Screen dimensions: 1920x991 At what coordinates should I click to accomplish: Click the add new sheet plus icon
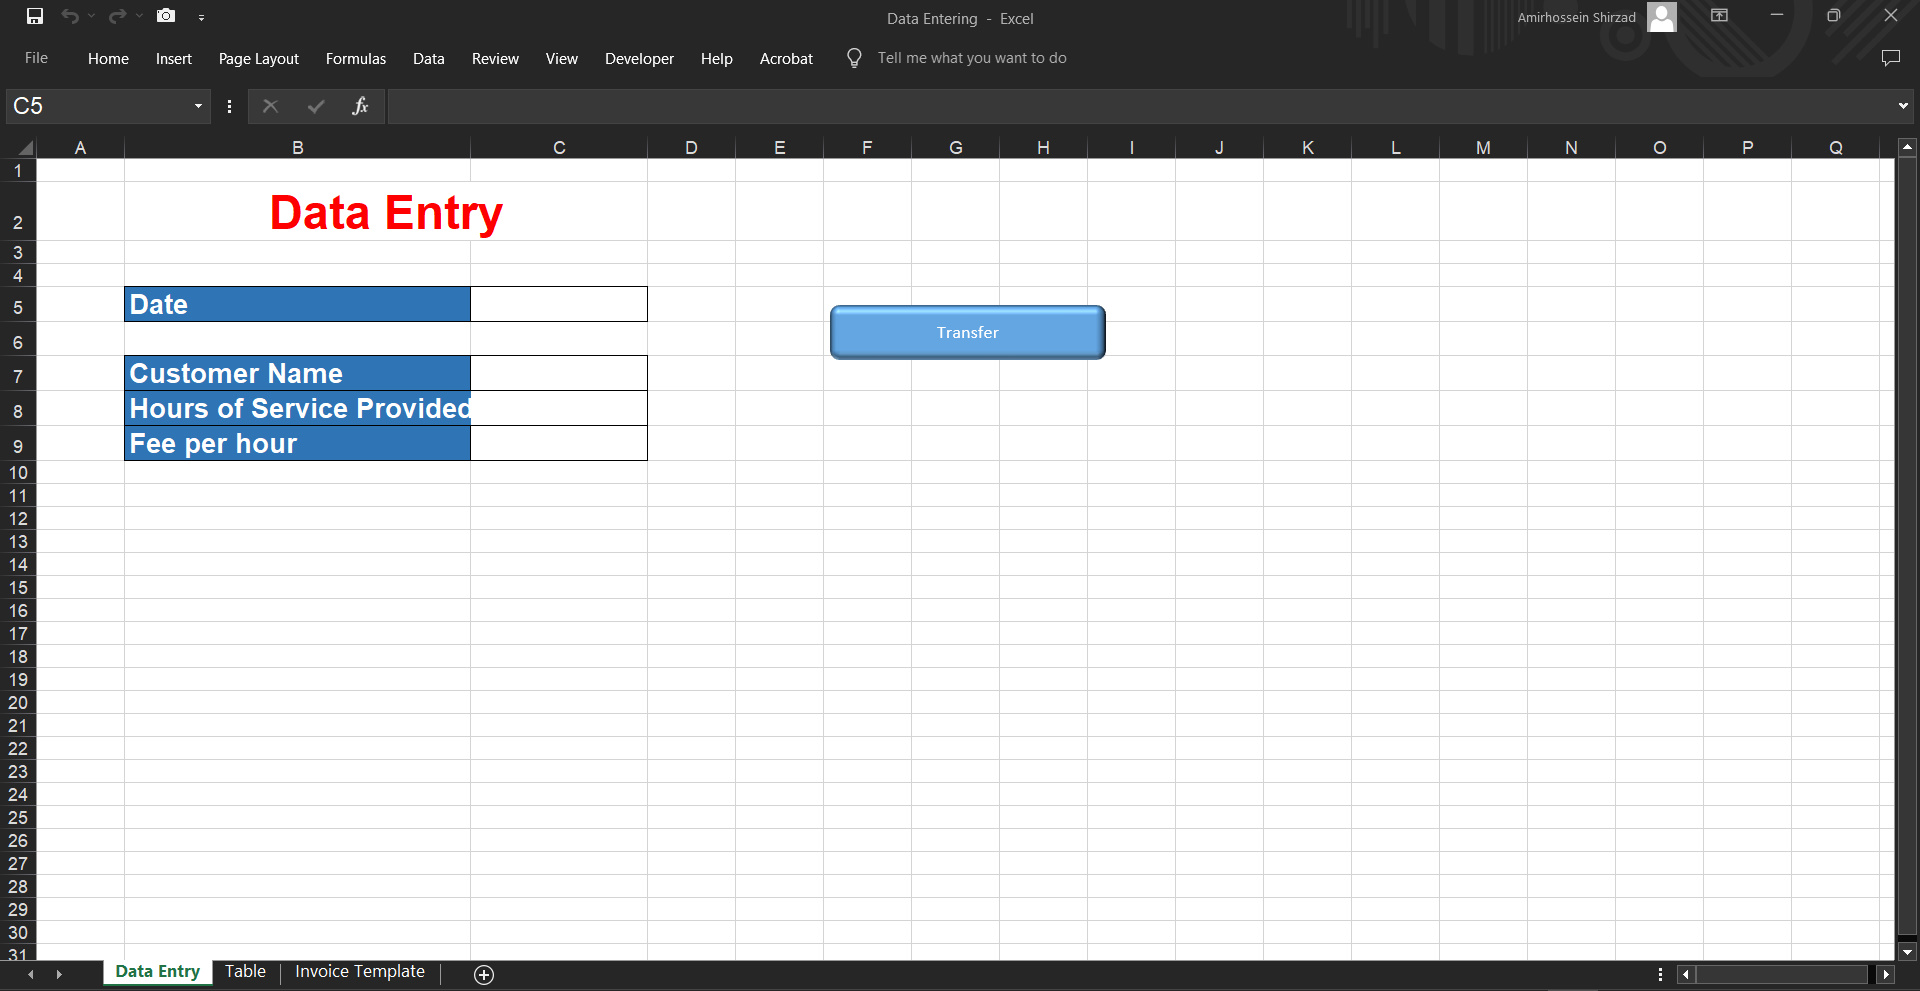(x=484, y=975)
